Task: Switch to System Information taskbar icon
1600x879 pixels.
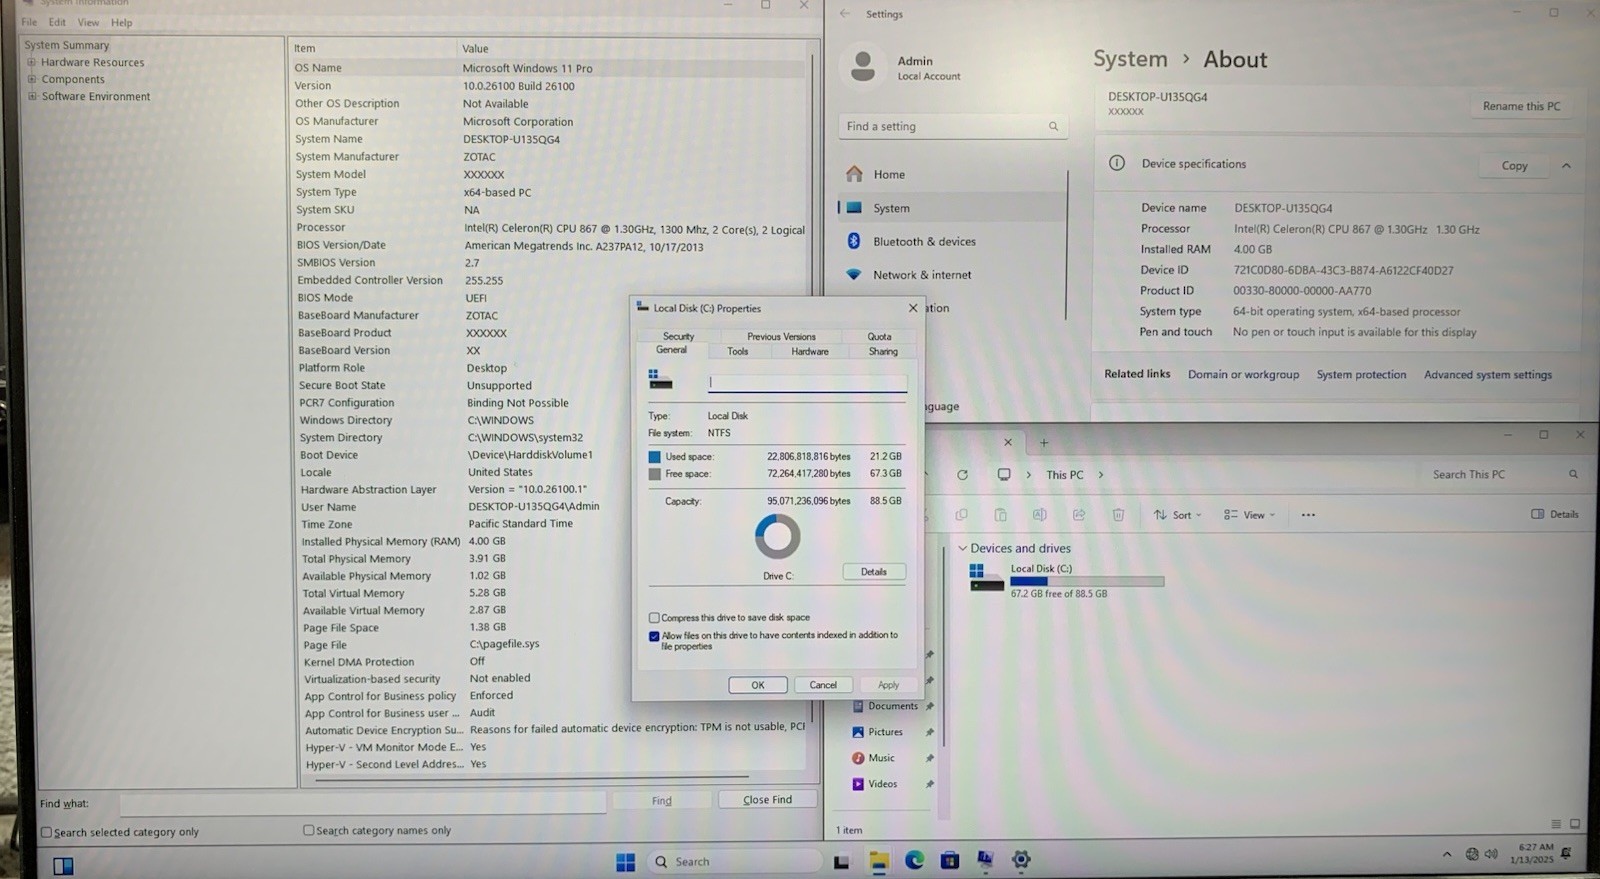Action: [x=985, y=860]
